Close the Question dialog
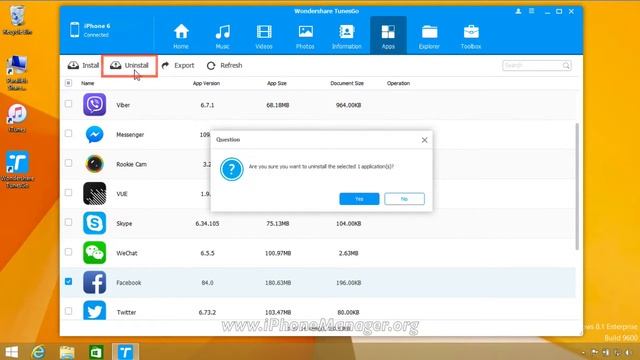 424,140
